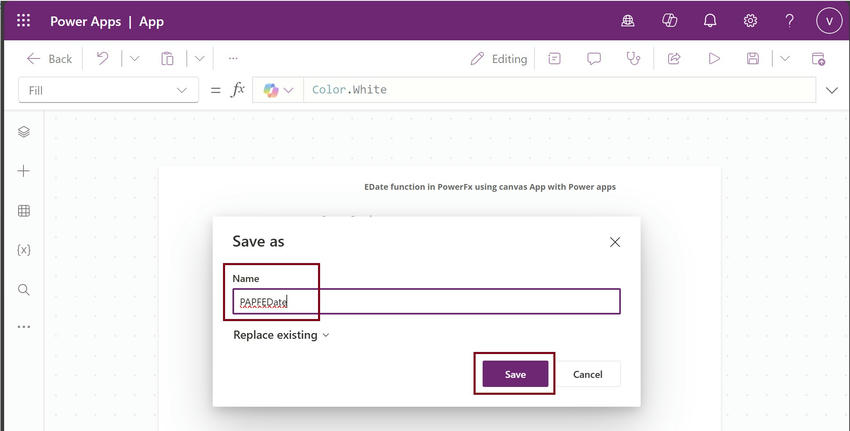Click the Paste clipboard icon
850x431 pixels.
coord(168,58)
